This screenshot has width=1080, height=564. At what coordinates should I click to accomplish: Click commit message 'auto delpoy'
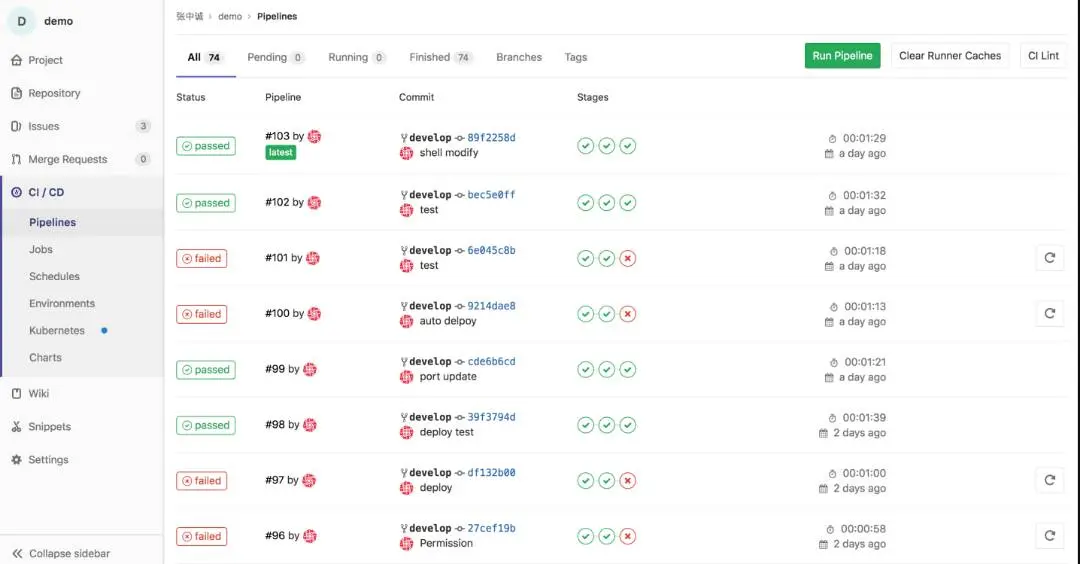(x=448, y=321)
